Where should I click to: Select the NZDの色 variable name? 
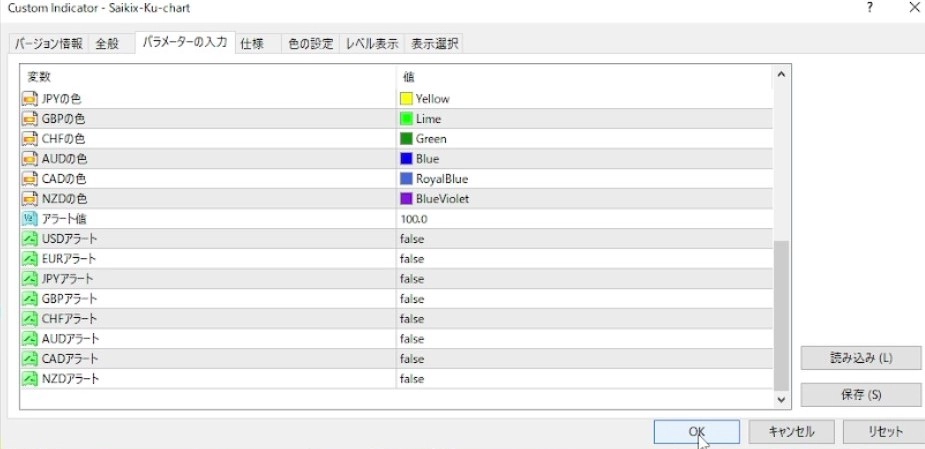(64, 199)
